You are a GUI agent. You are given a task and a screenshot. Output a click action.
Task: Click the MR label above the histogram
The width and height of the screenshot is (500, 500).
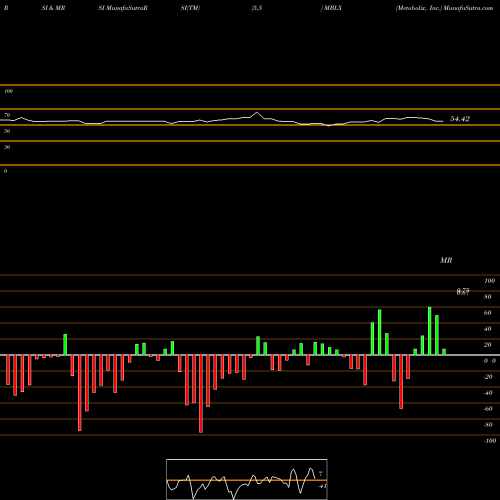pos(446,260)
